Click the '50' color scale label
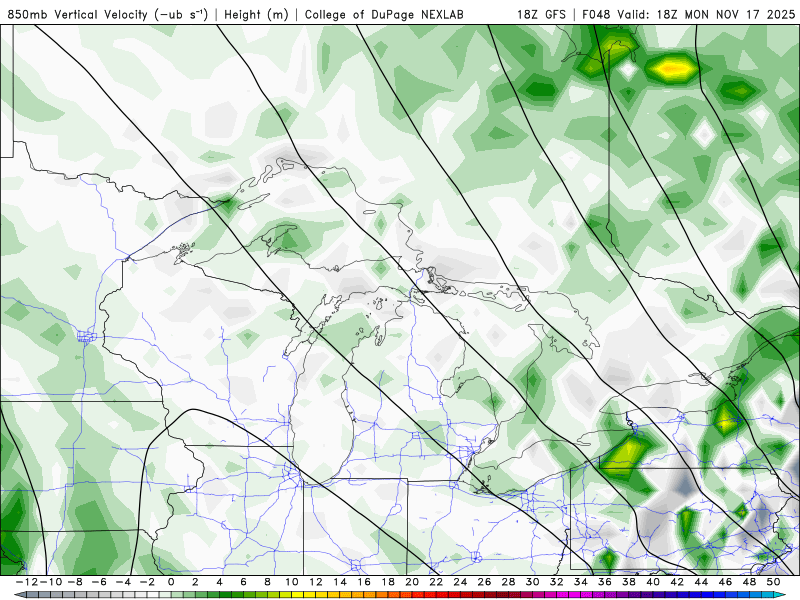 773,582
